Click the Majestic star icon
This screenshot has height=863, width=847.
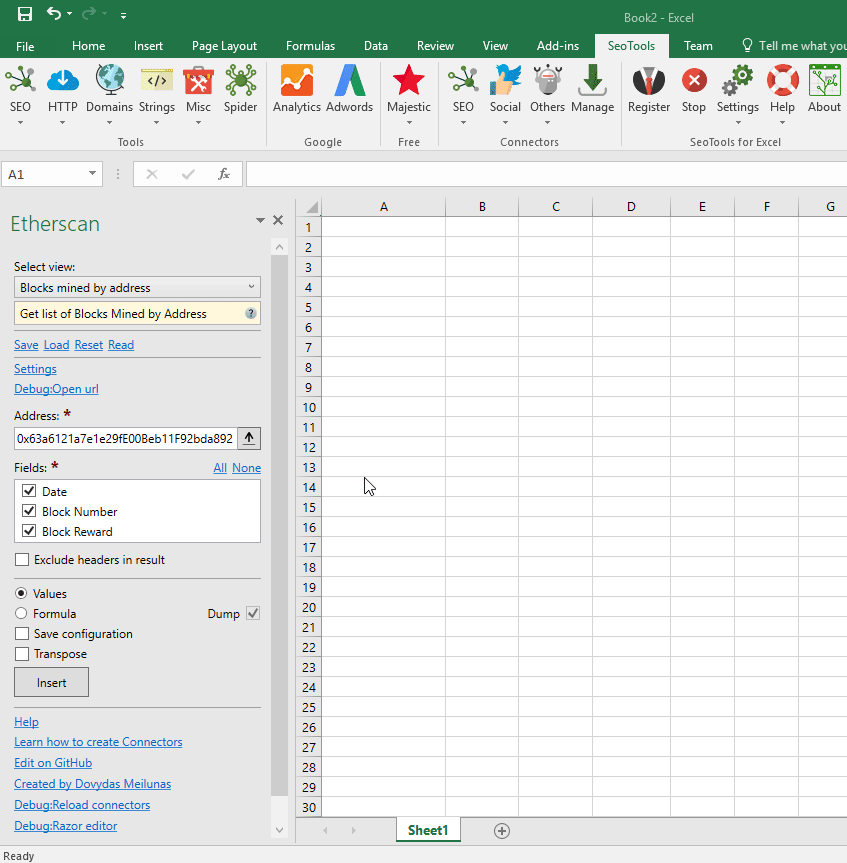pos(408,81)
